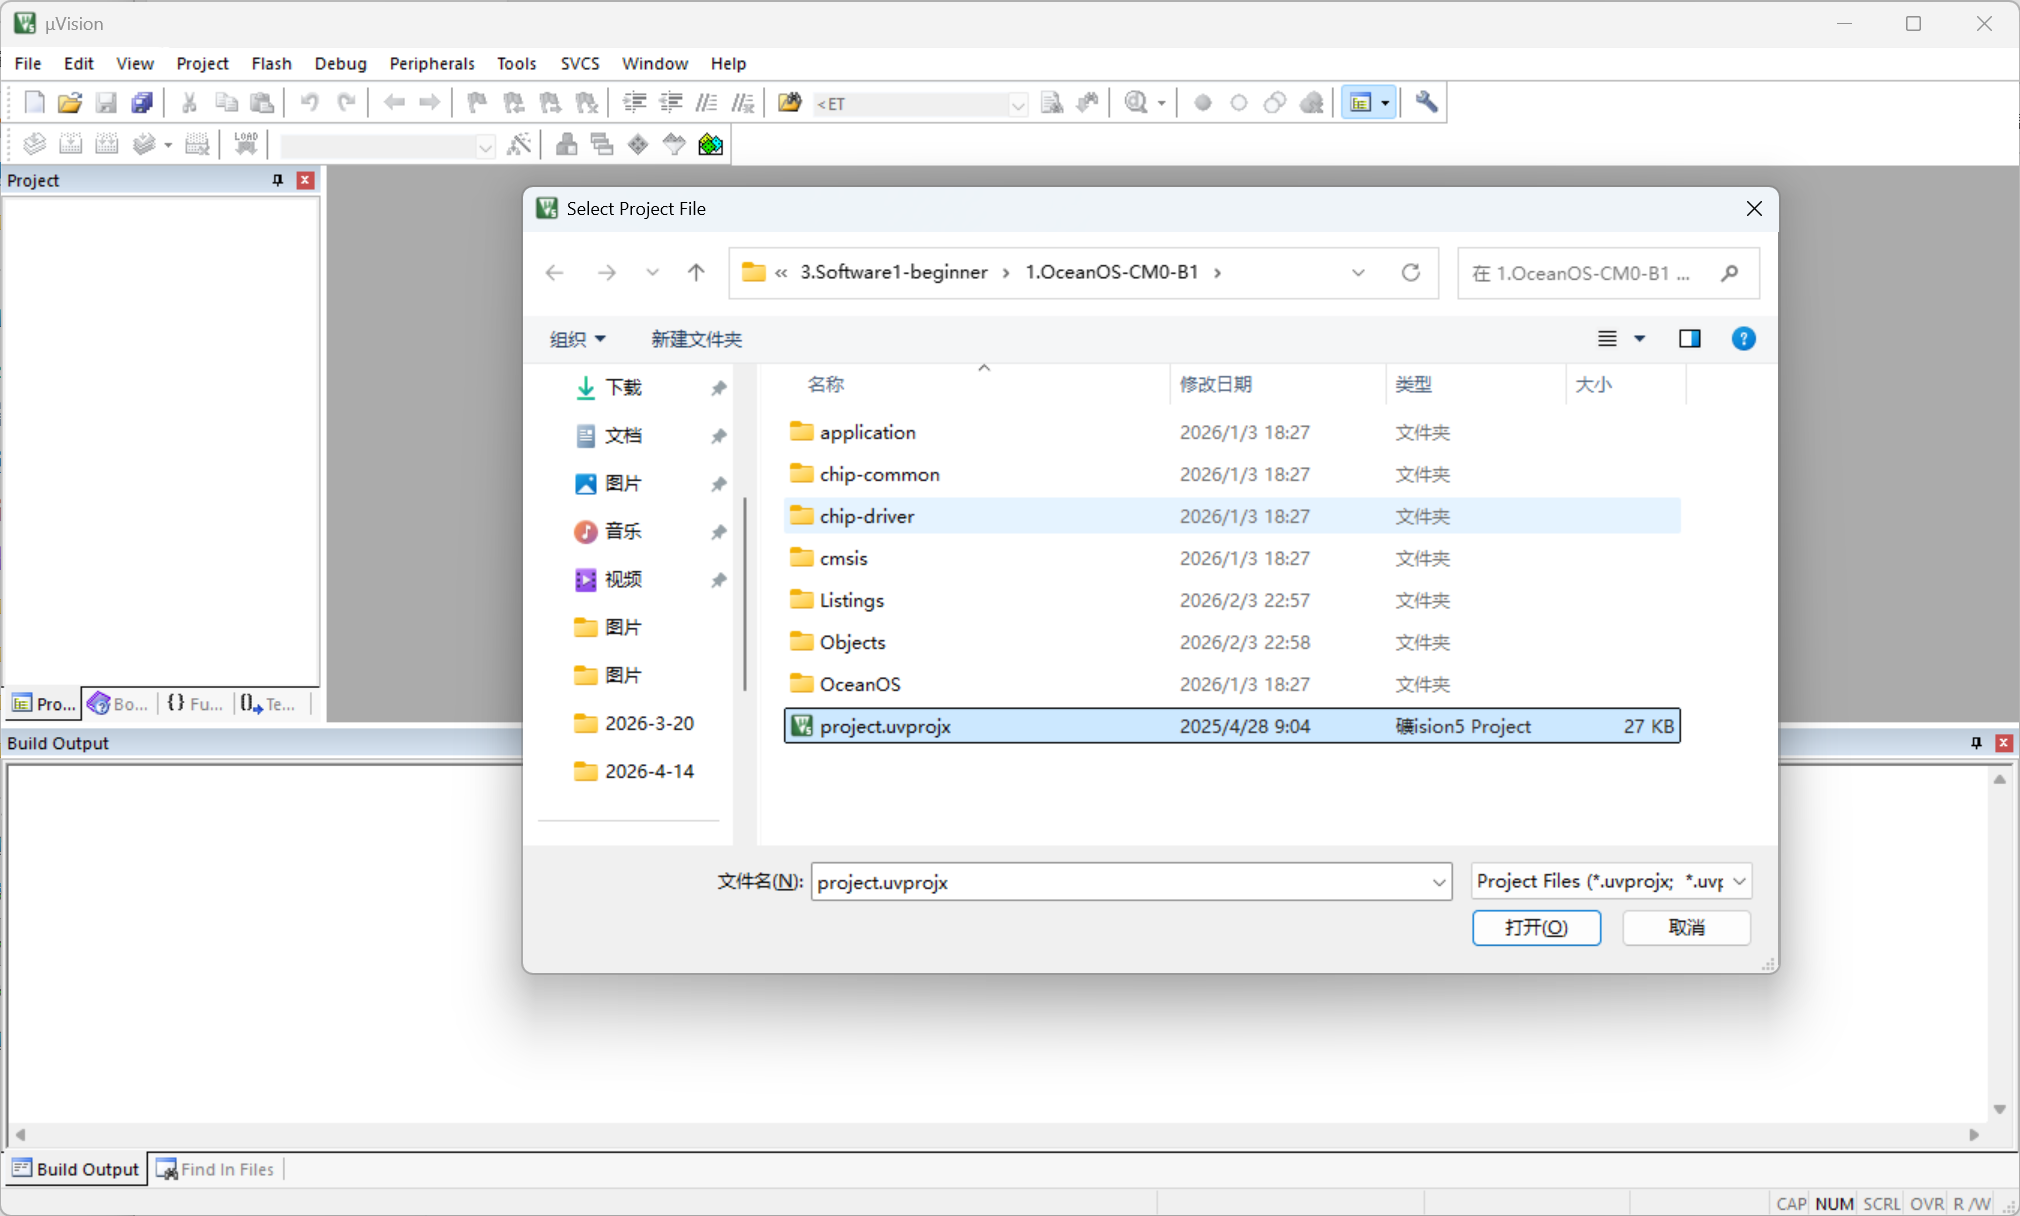Open the Flash menu
Image resolution: width=2020 pixels, height=1216 pixels.
(x=271, y=63)
